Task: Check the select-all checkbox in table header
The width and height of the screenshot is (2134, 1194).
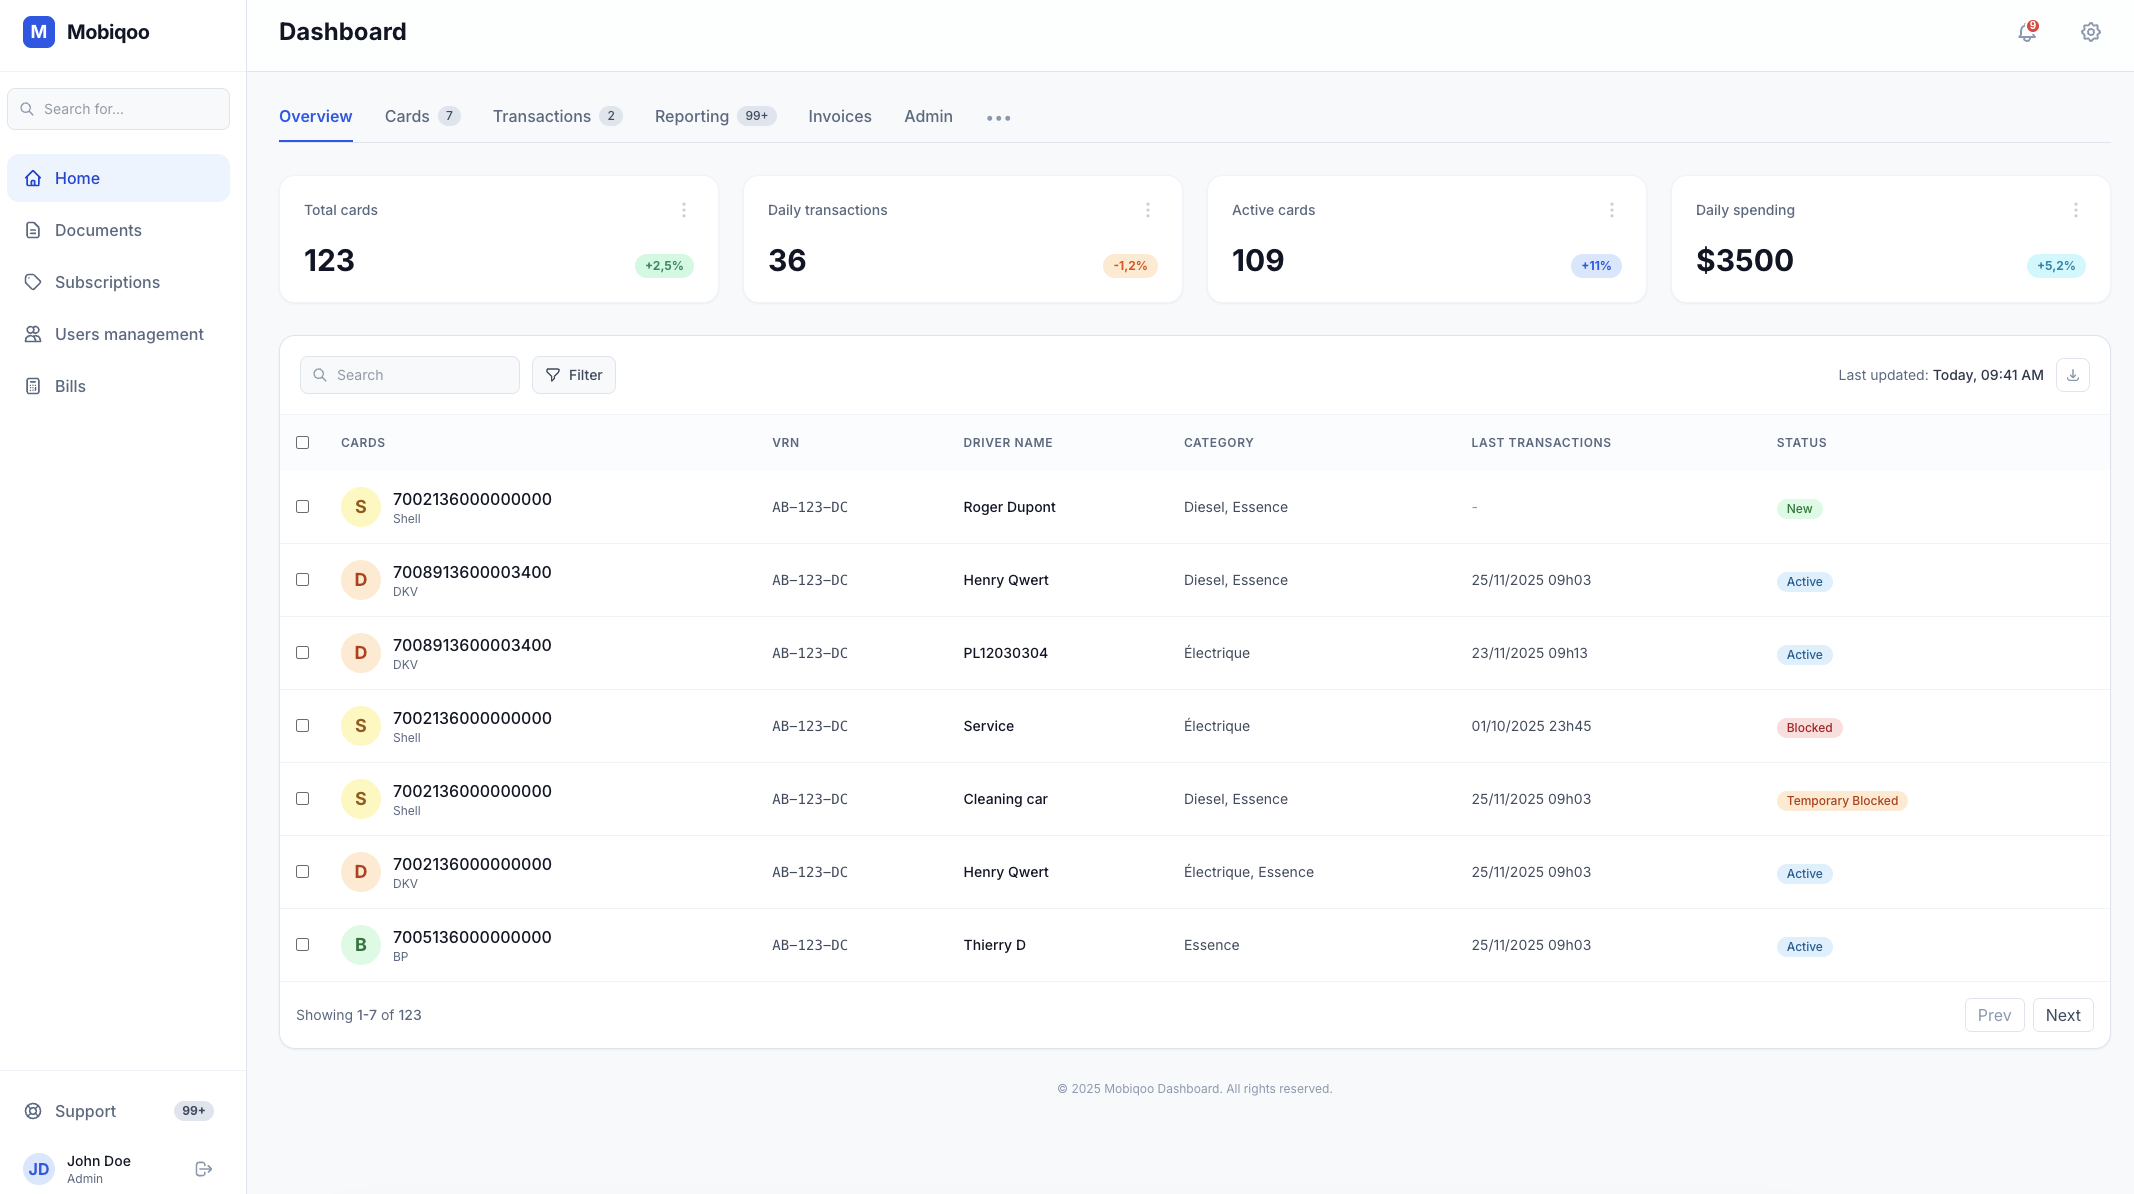Action: click(304, 441)
